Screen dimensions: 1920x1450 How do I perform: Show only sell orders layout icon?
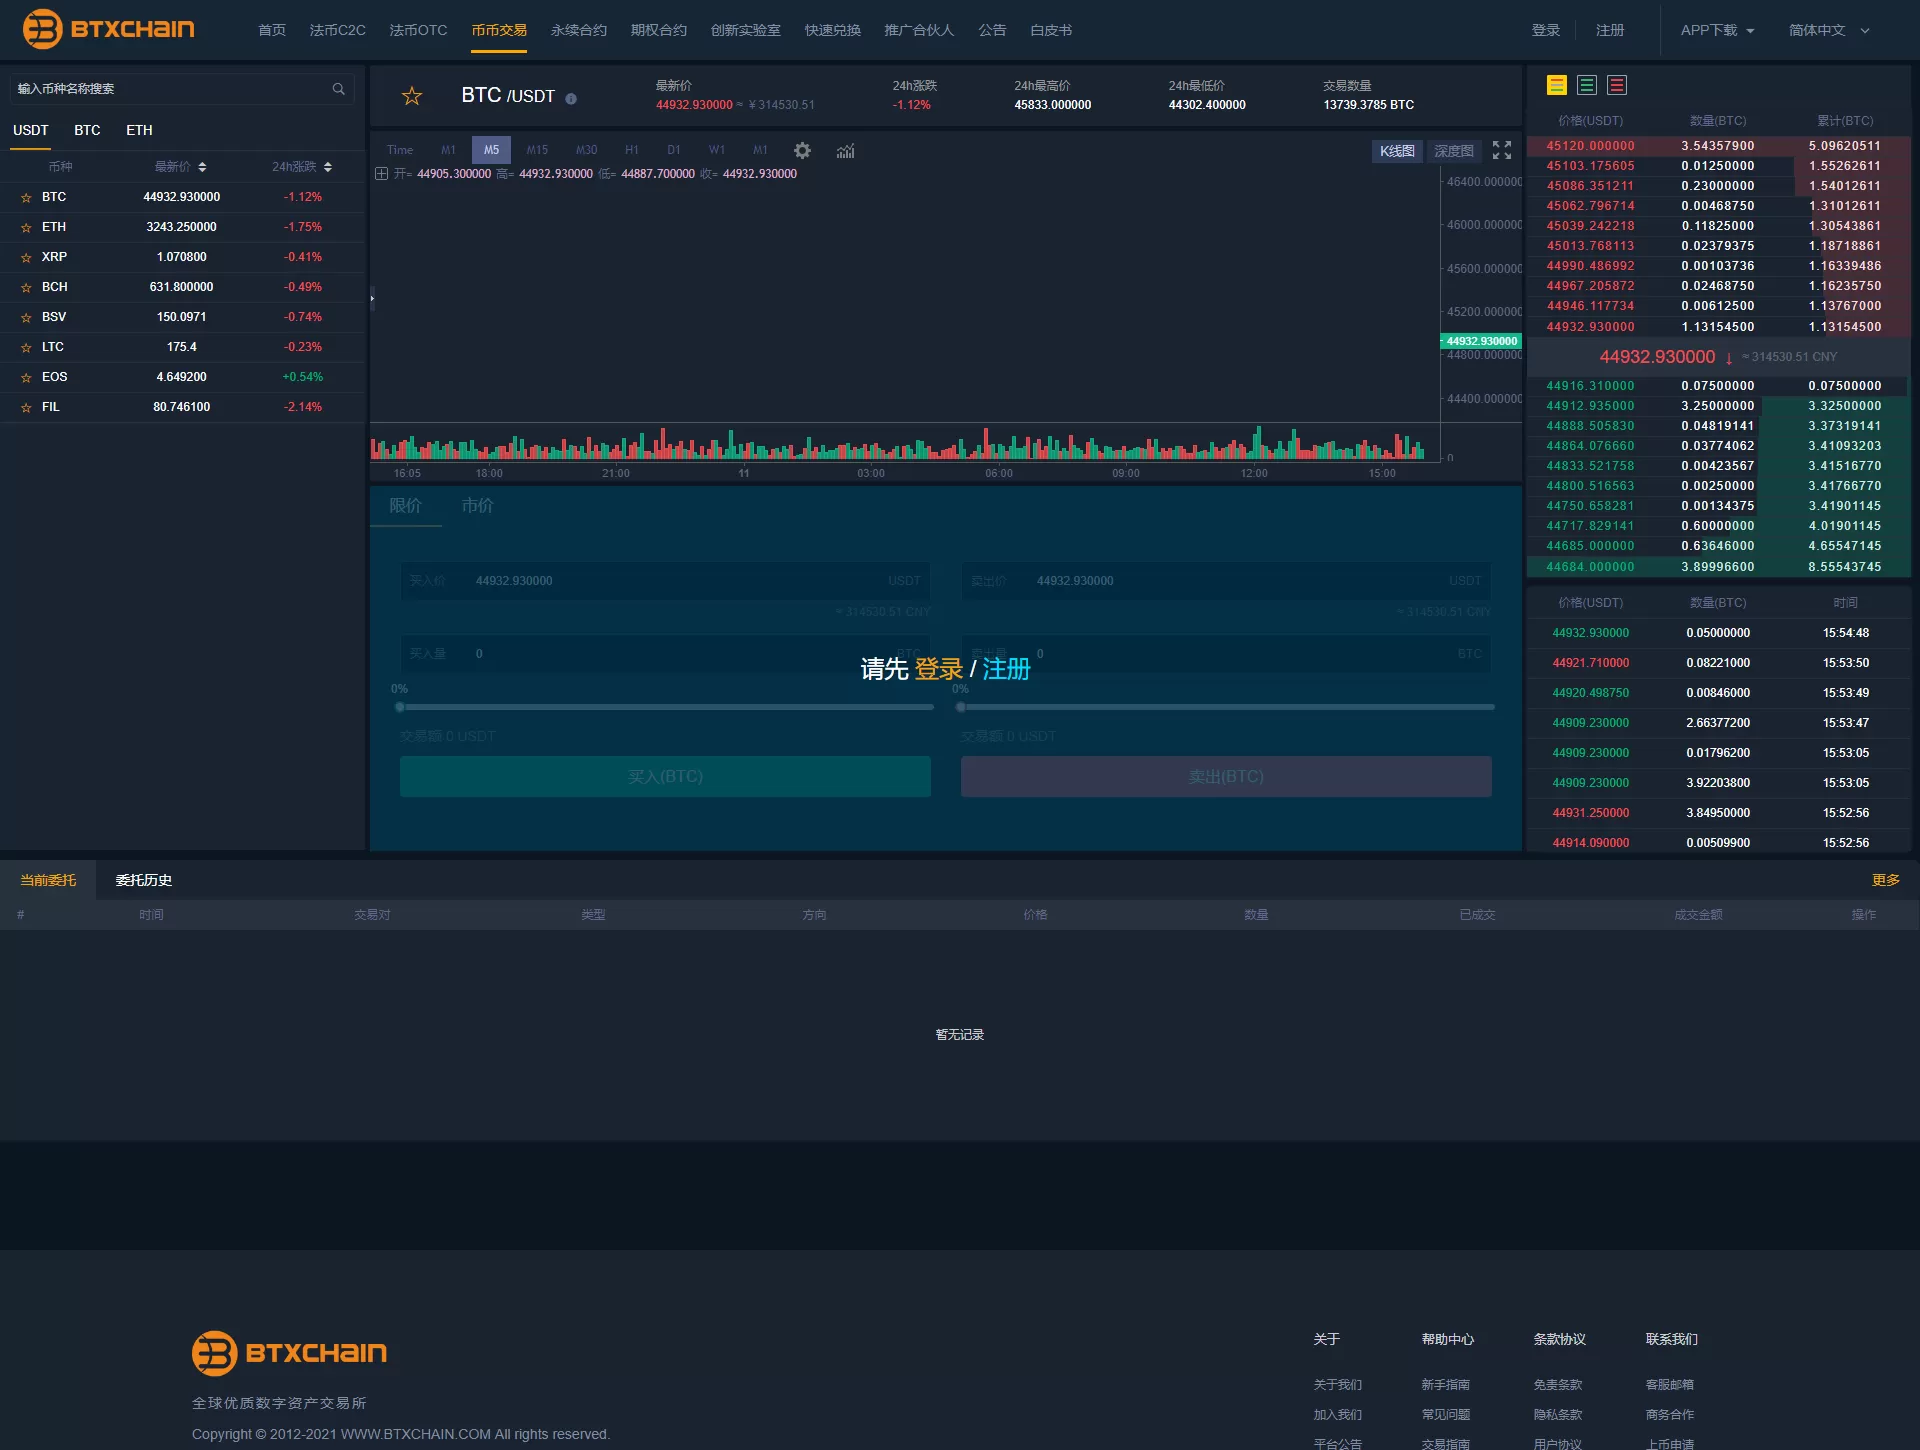(x=1616, y=85)
